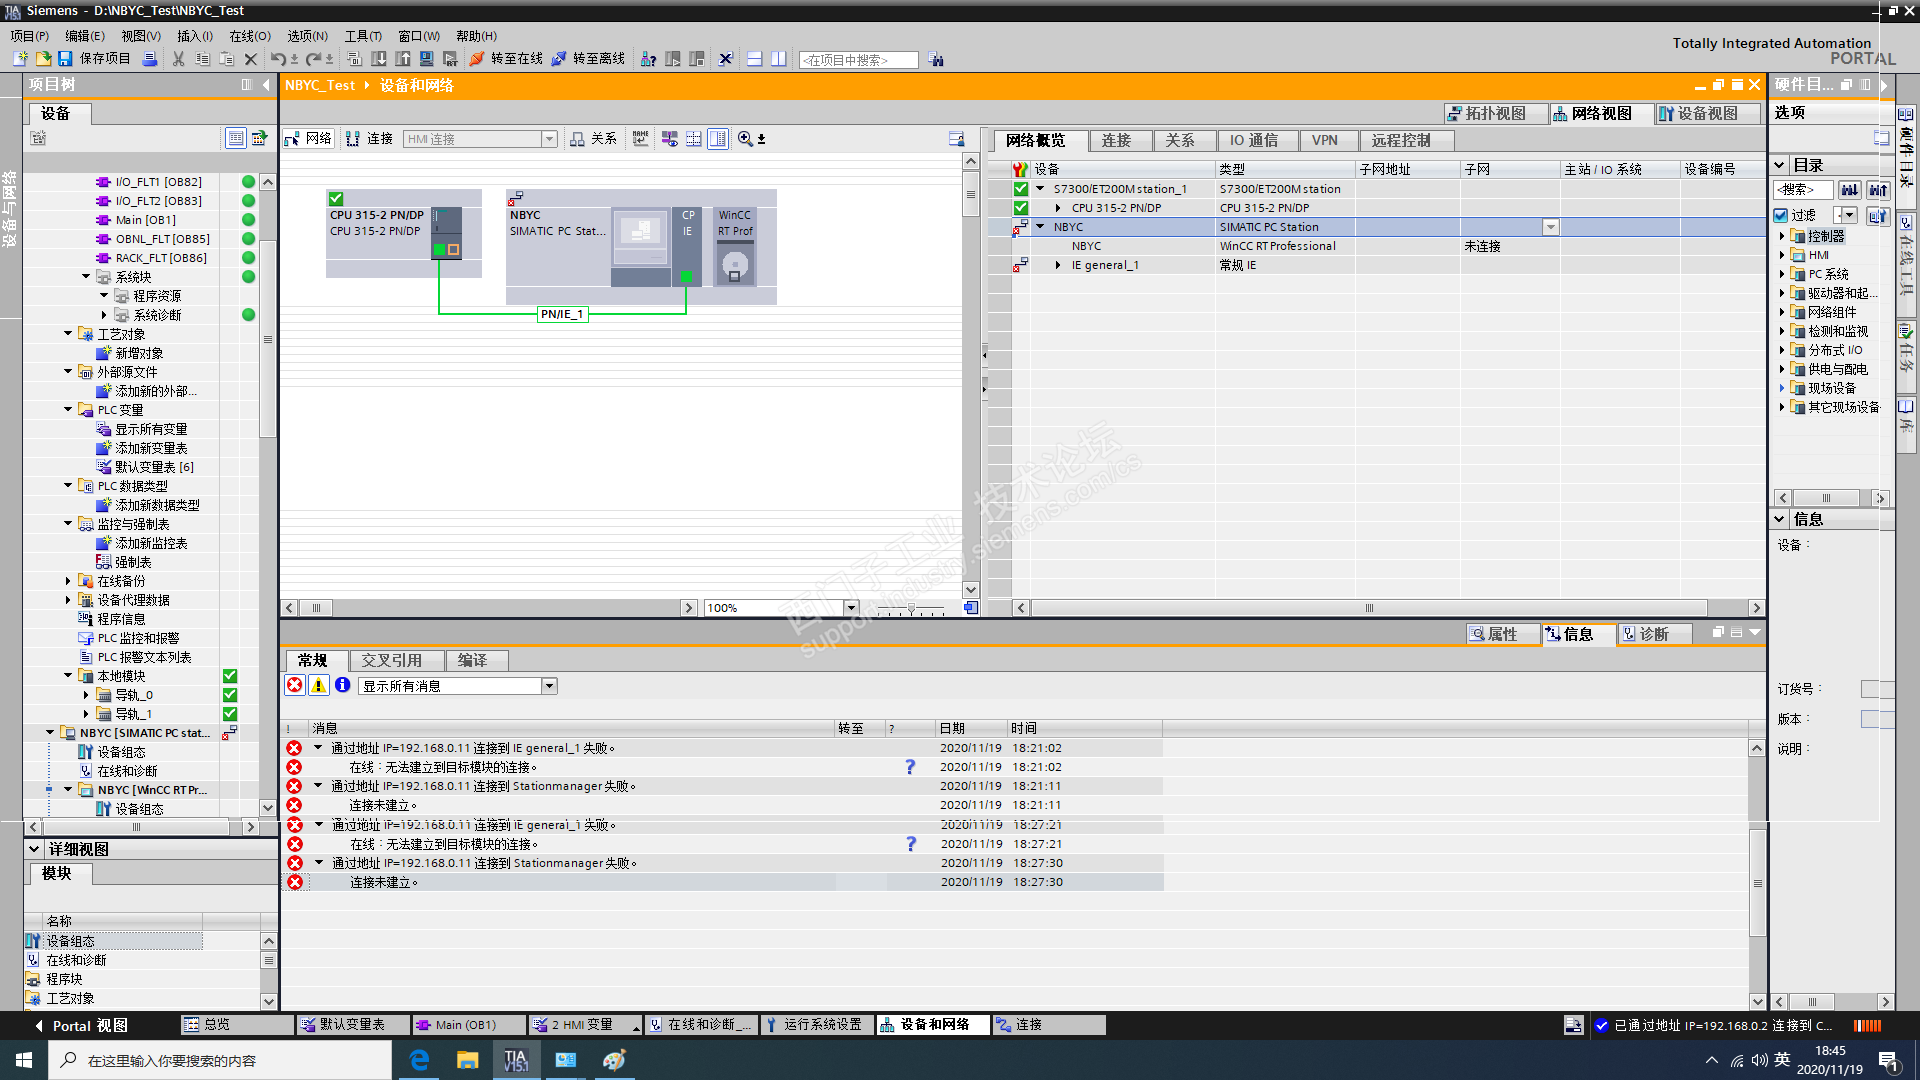This screenshot has width=1920, height=1080.
Task: Click the zoom magnifier icon in network view
Action: 745,139
